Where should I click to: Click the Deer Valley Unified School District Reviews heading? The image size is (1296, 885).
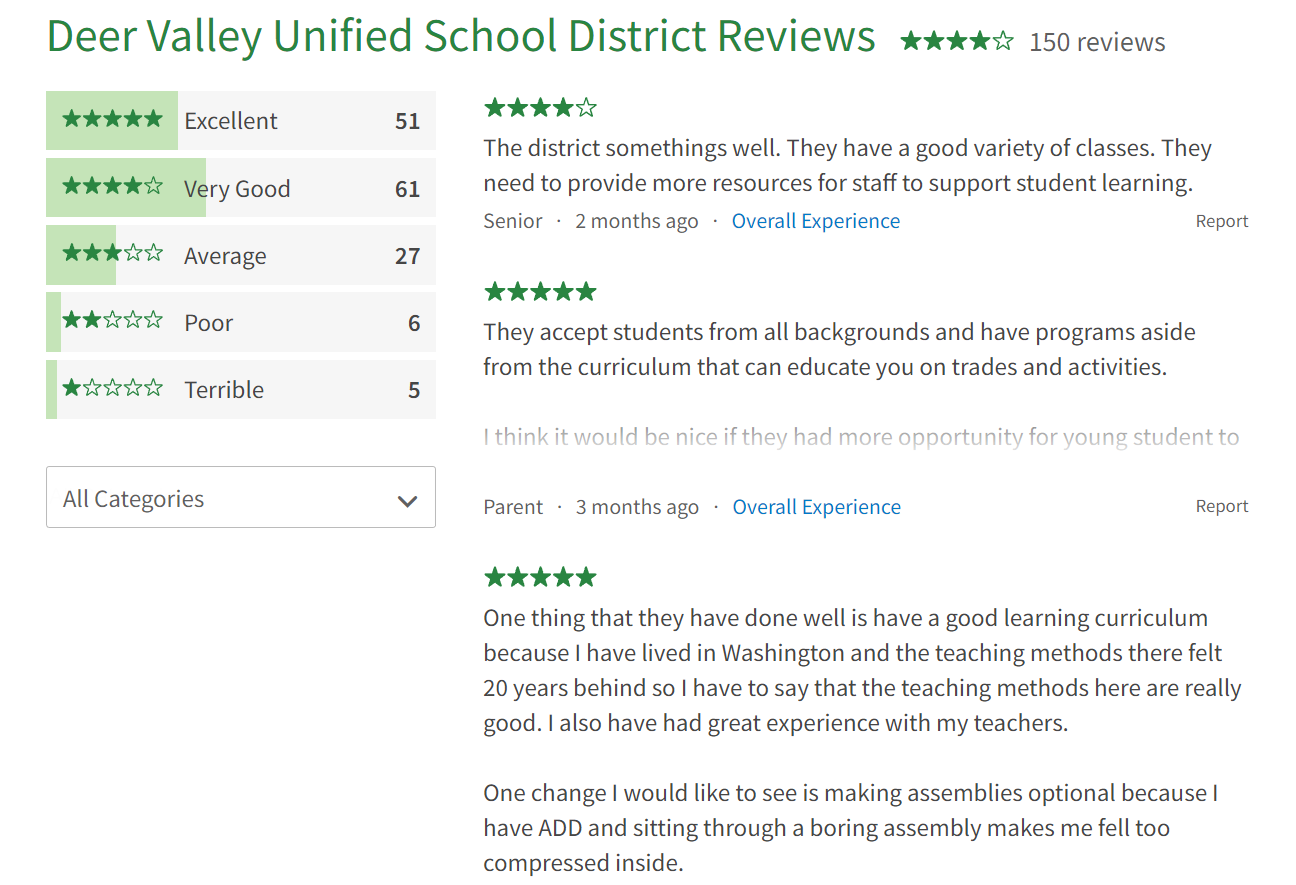pos(460,36)
